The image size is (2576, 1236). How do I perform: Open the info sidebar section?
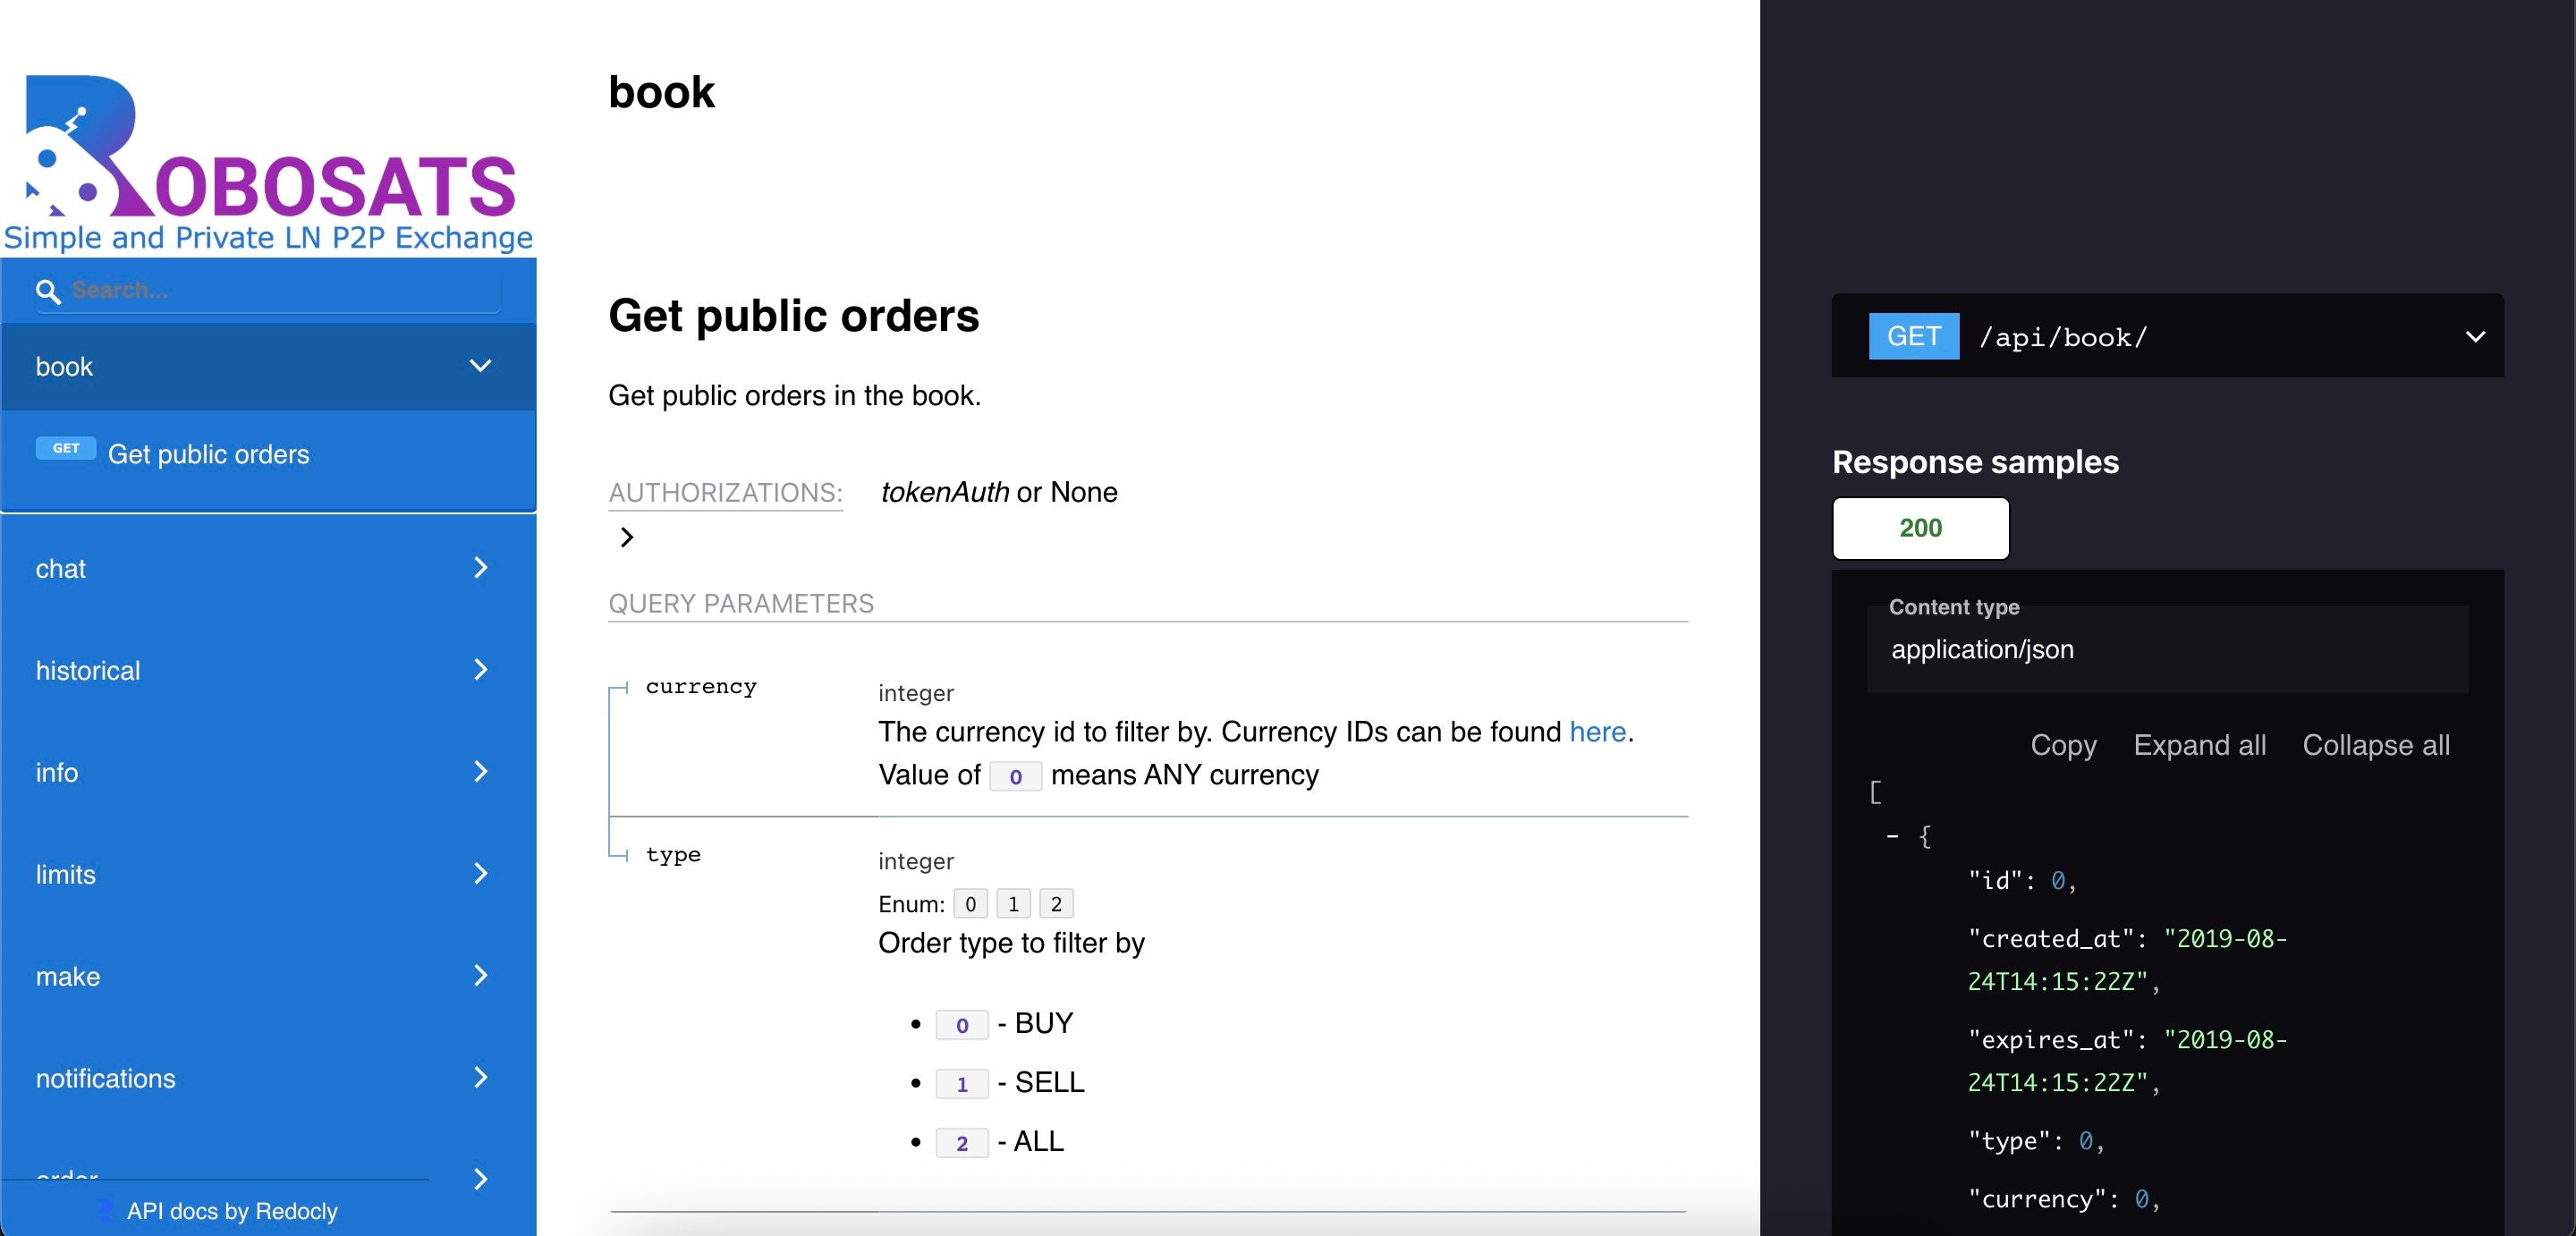57,772
